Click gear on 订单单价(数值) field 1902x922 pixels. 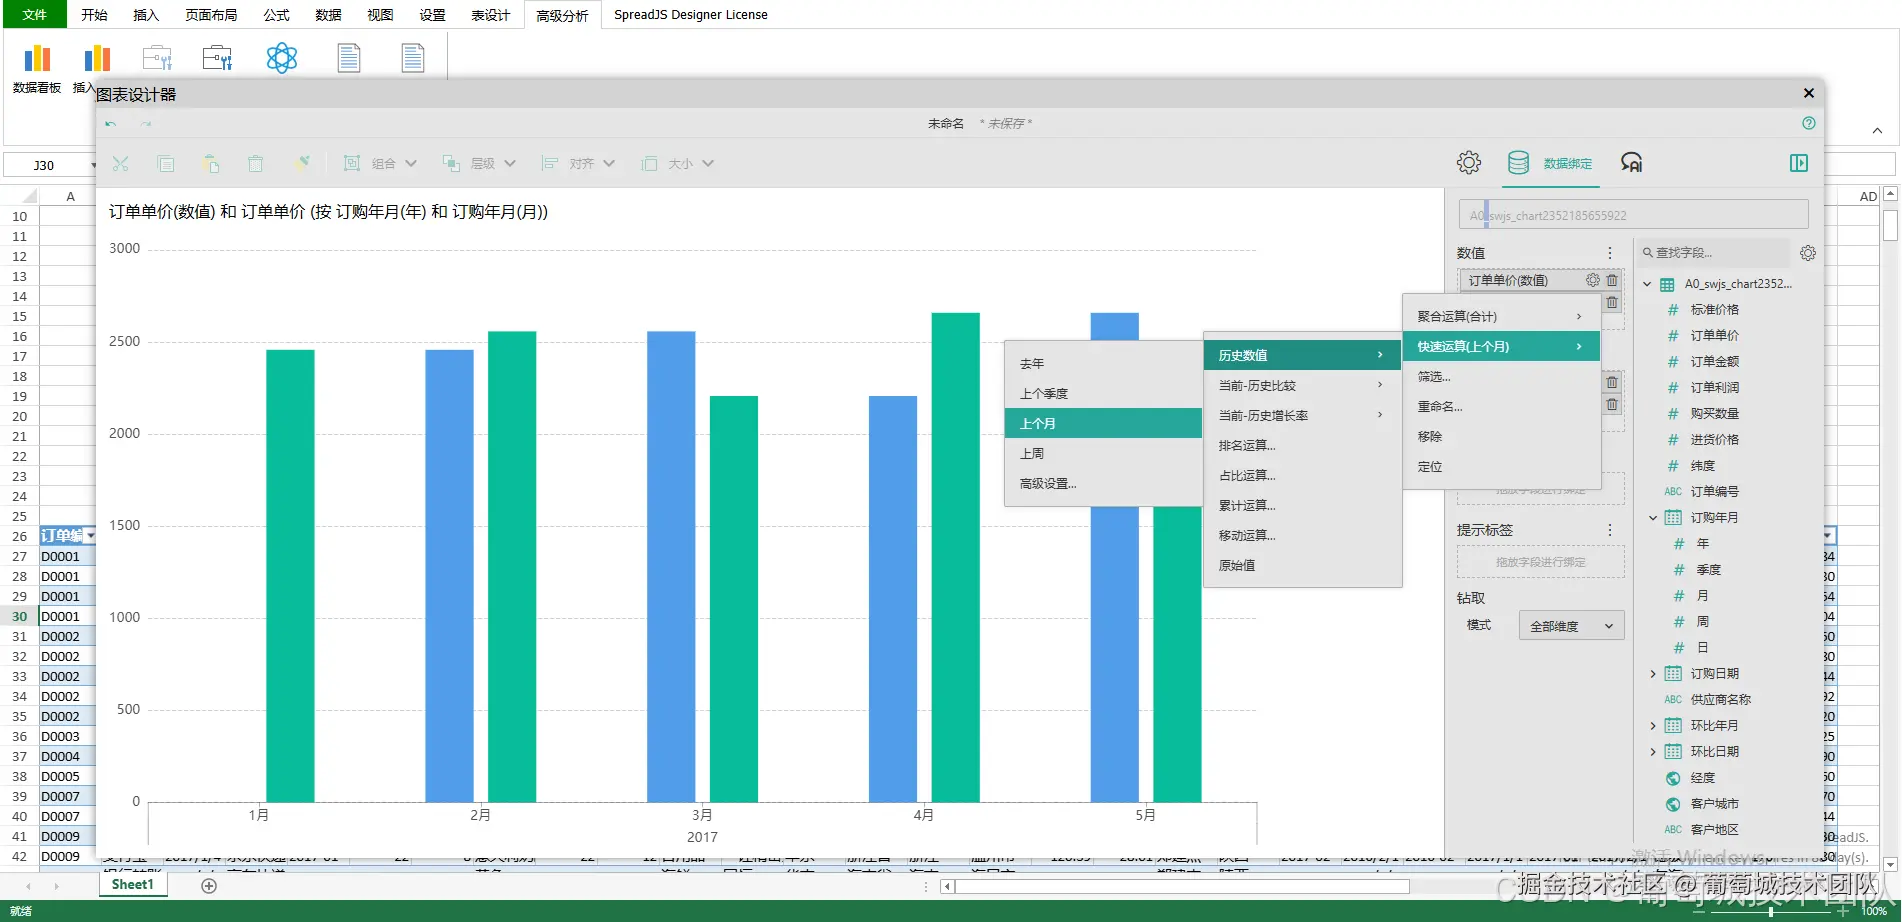point(1593,281)
